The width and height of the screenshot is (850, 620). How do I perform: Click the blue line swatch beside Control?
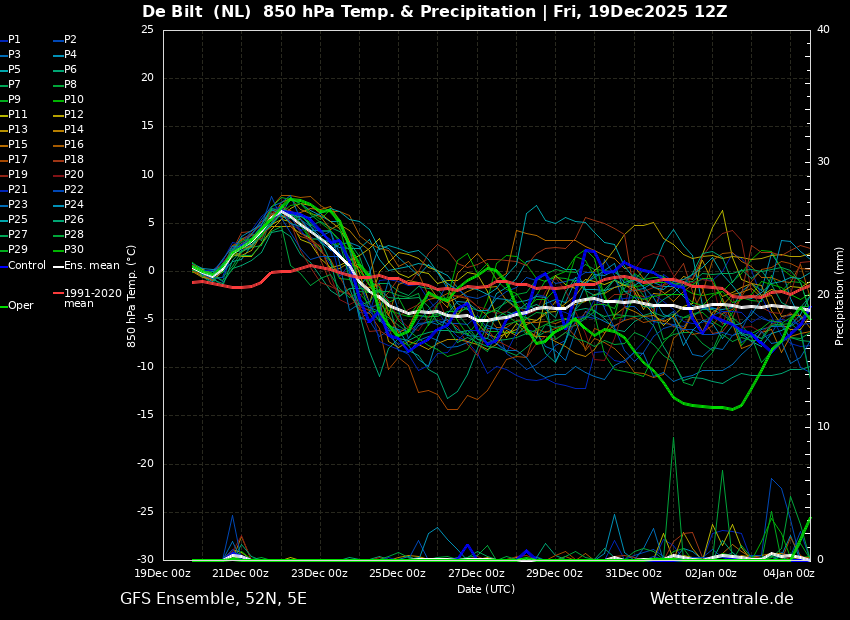coord(3,267)
